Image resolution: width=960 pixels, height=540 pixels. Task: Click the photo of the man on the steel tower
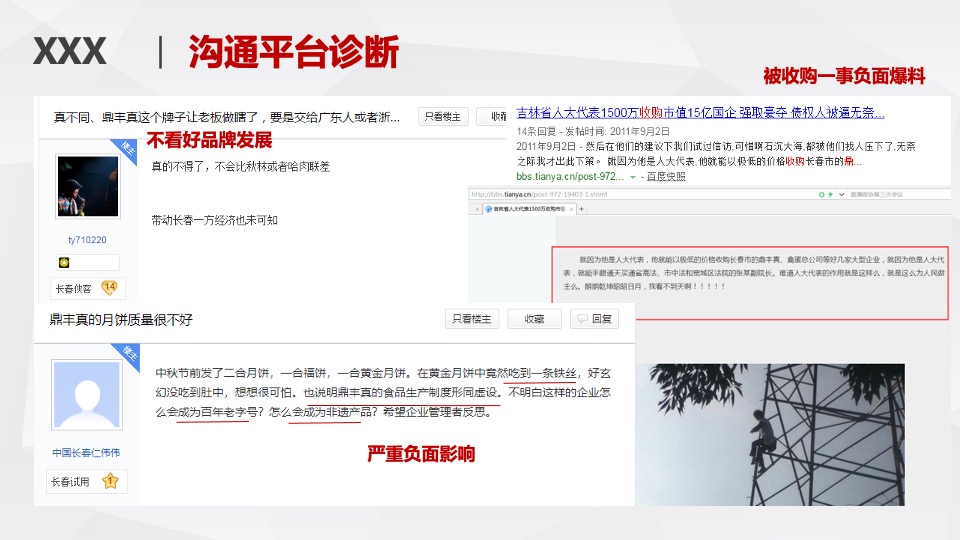pos(770,434)
